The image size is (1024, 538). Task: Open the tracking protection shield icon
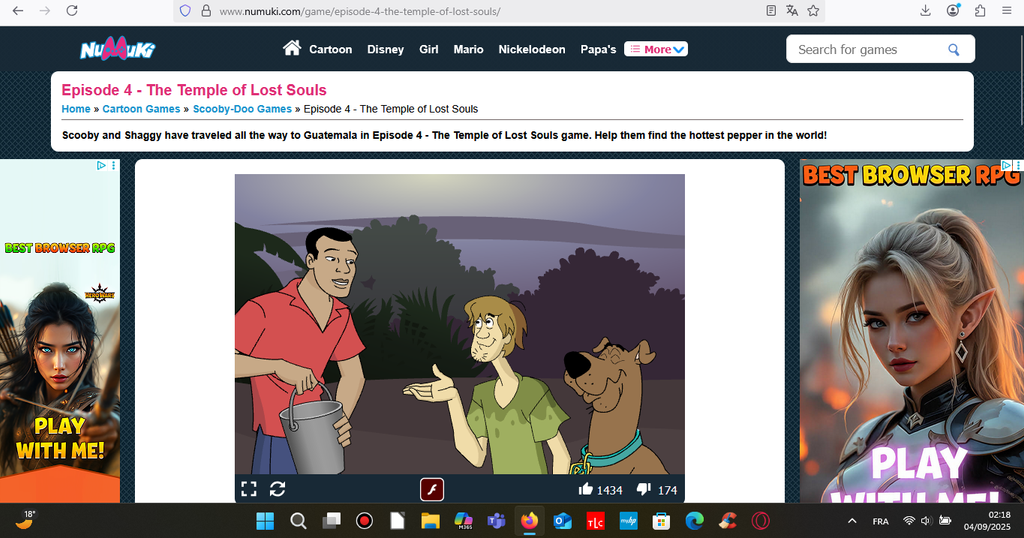185,11
